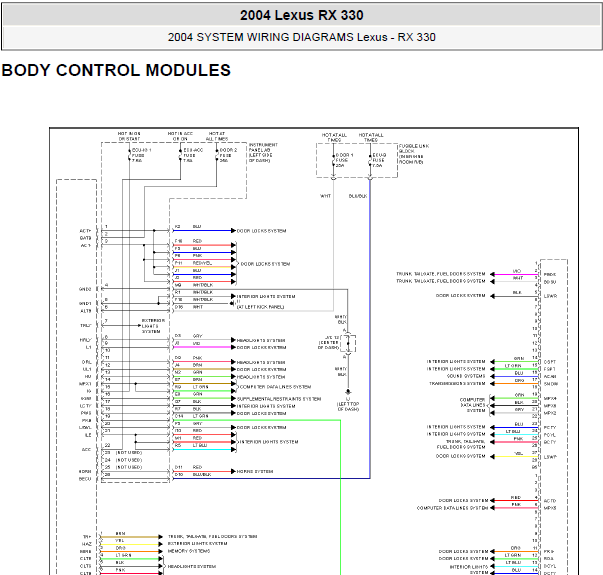
Task: Click the '23 (NOT USED)' pin entry
Action: point(123,453)
